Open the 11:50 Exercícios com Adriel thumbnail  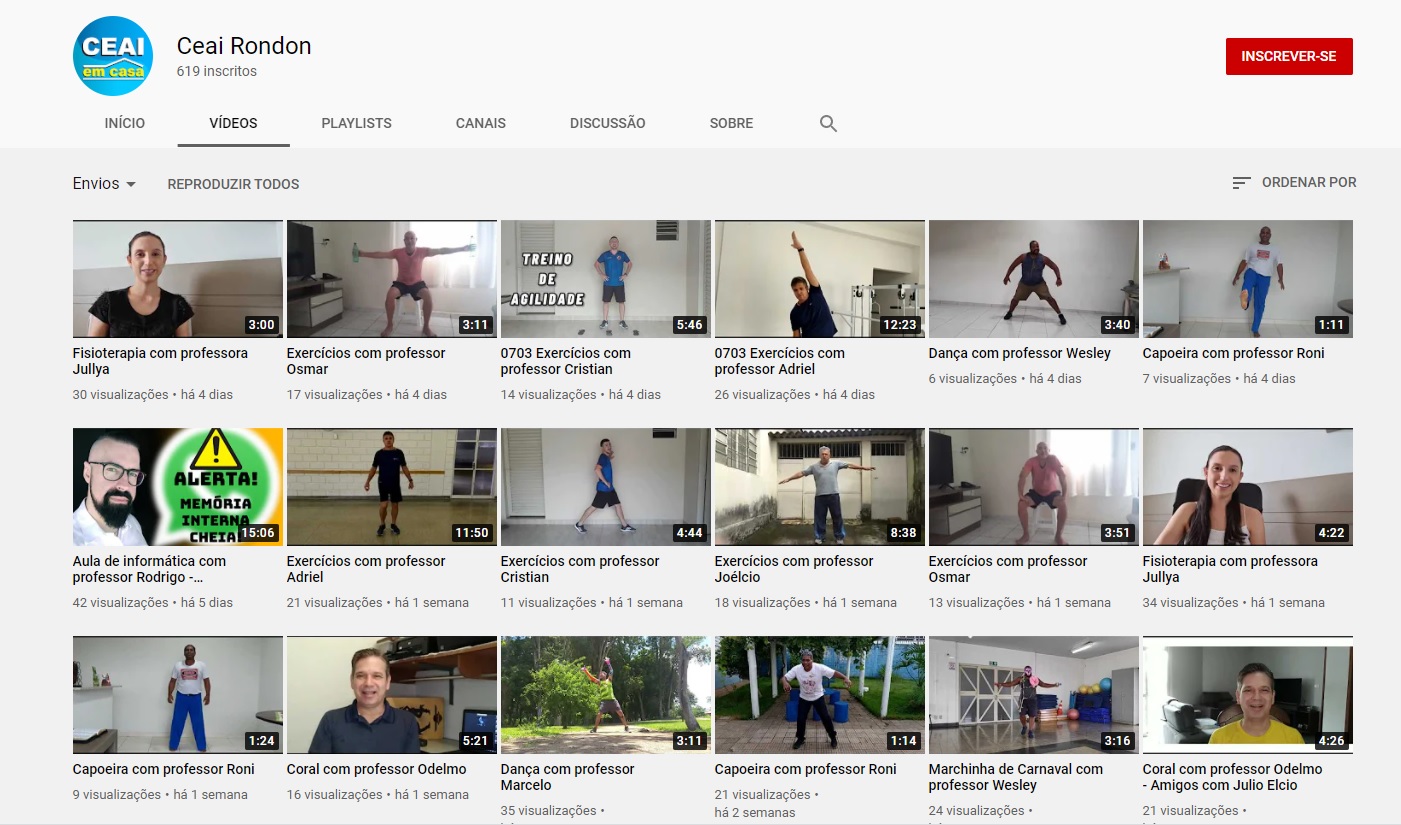(392, 487)
